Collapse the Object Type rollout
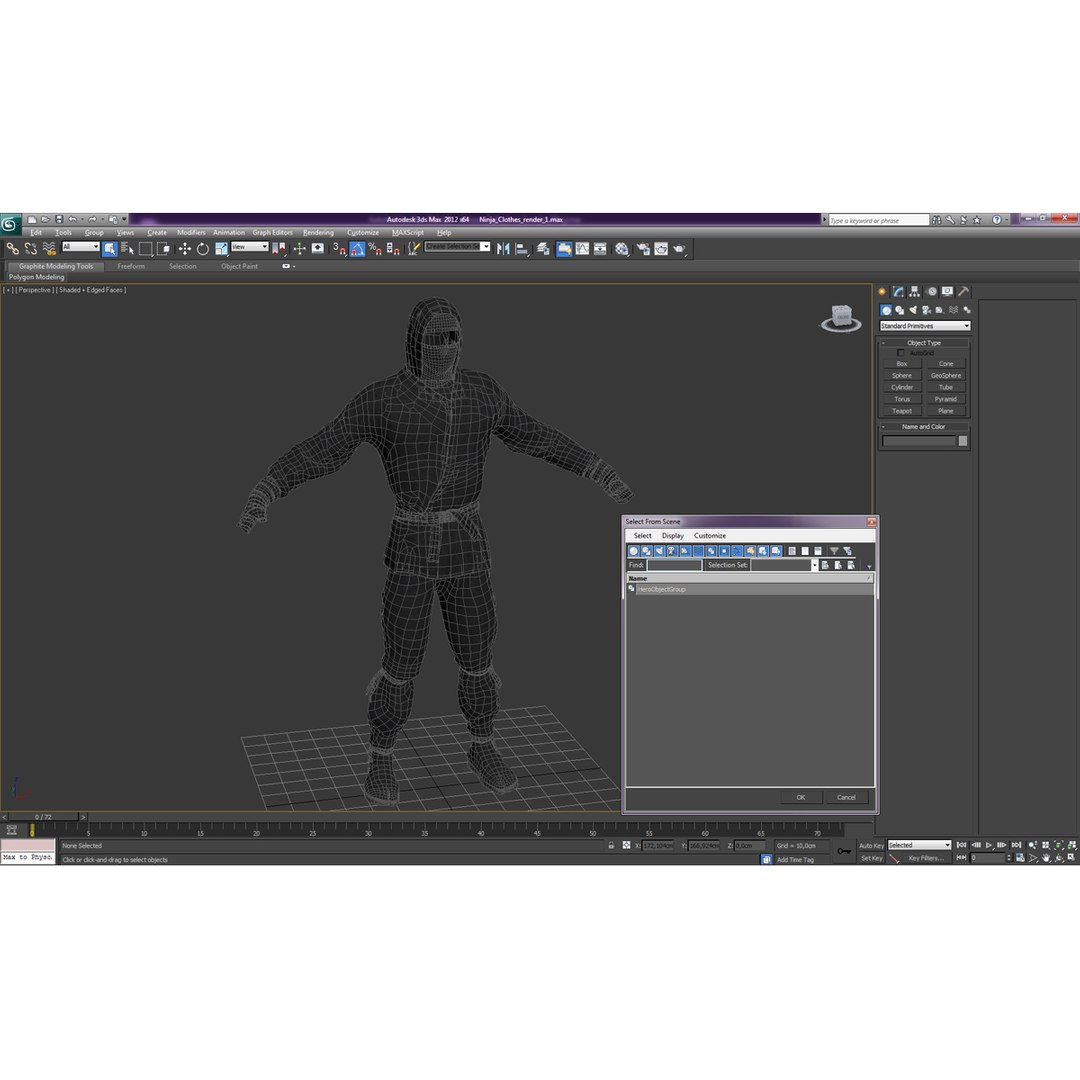 (924, 342)
